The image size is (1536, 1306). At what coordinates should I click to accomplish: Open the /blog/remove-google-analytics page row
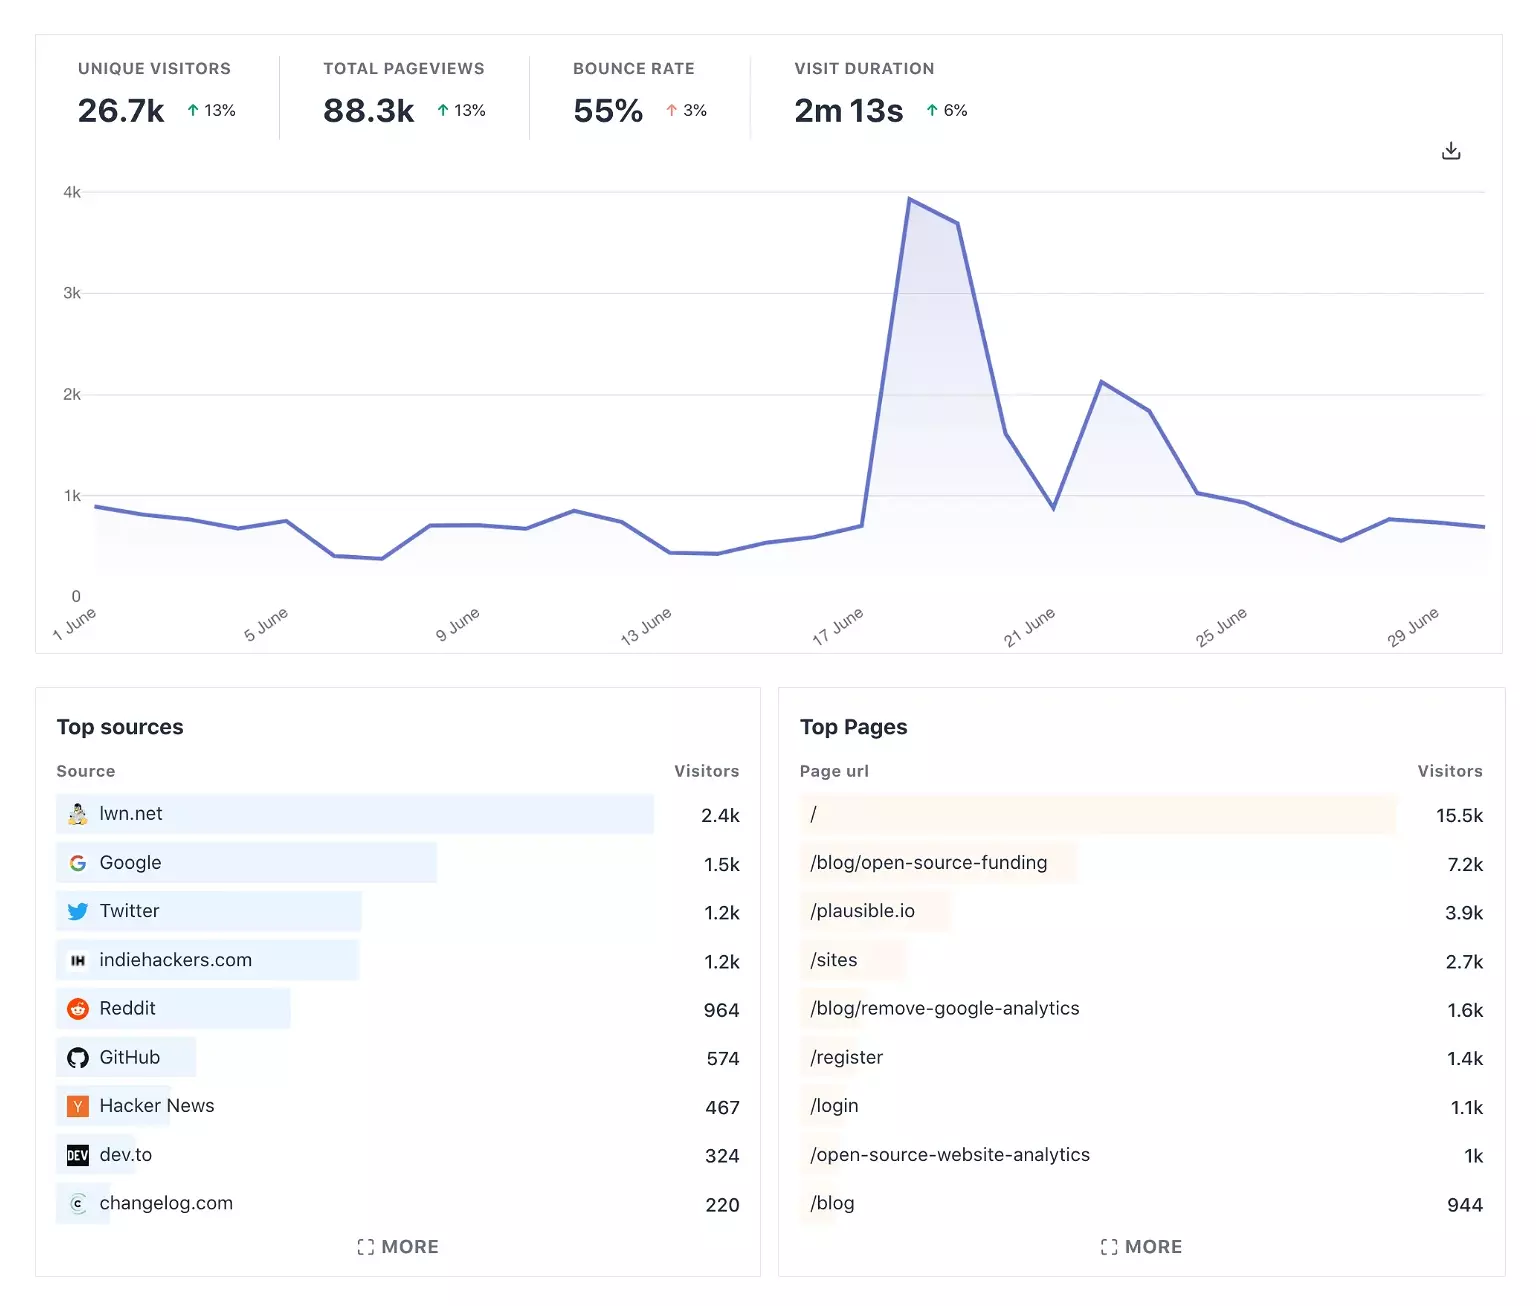click(945, 1009)
